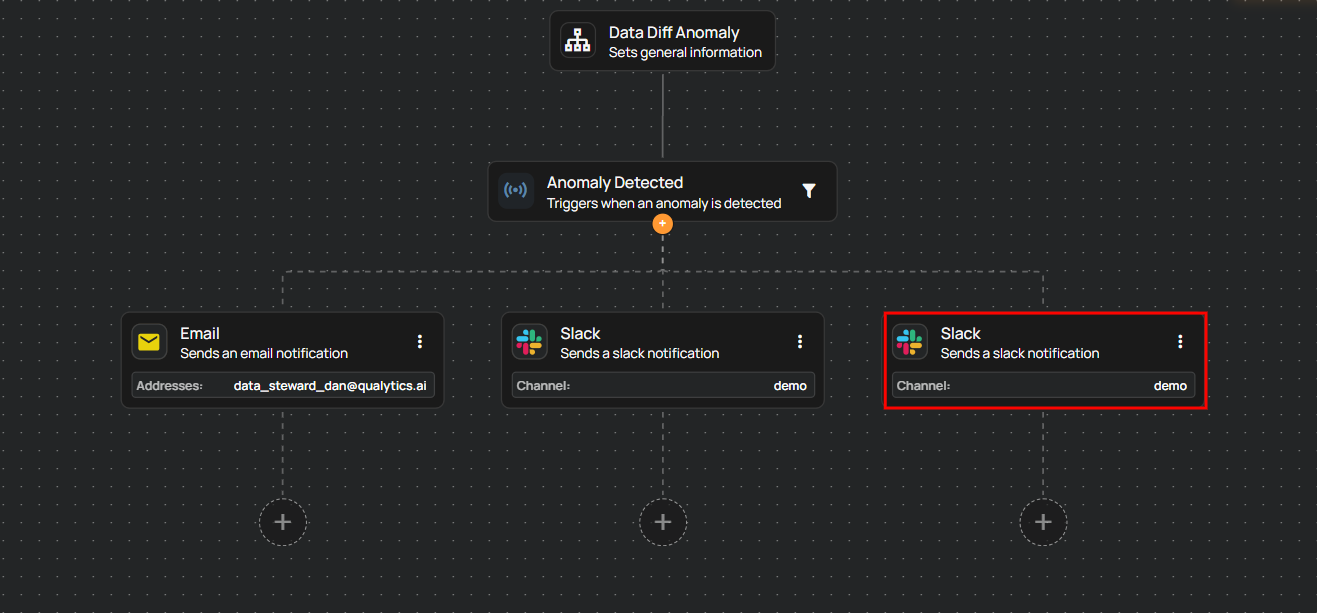Select the middle Slack node's title

[x=580, y=333]
